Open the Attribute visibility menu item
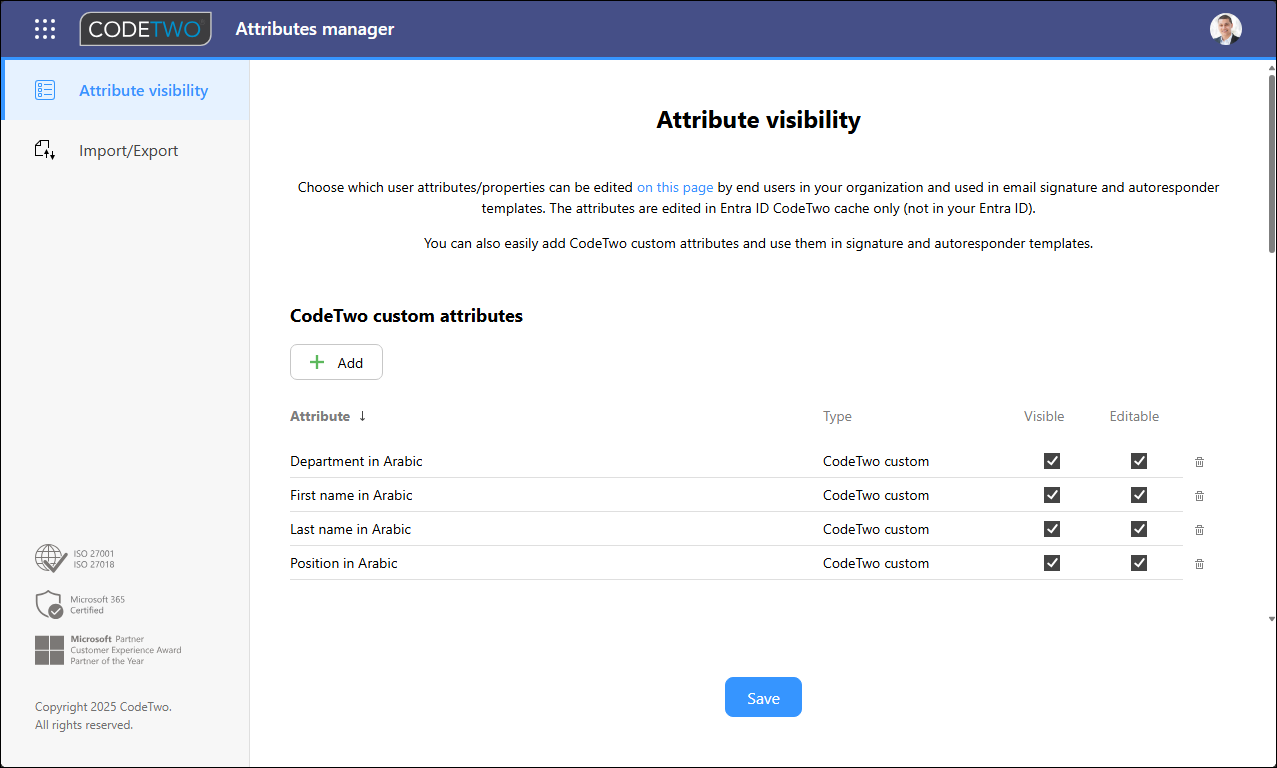Image resolution: width=1277 pixels, height=768 pixels. click(125, 90)
